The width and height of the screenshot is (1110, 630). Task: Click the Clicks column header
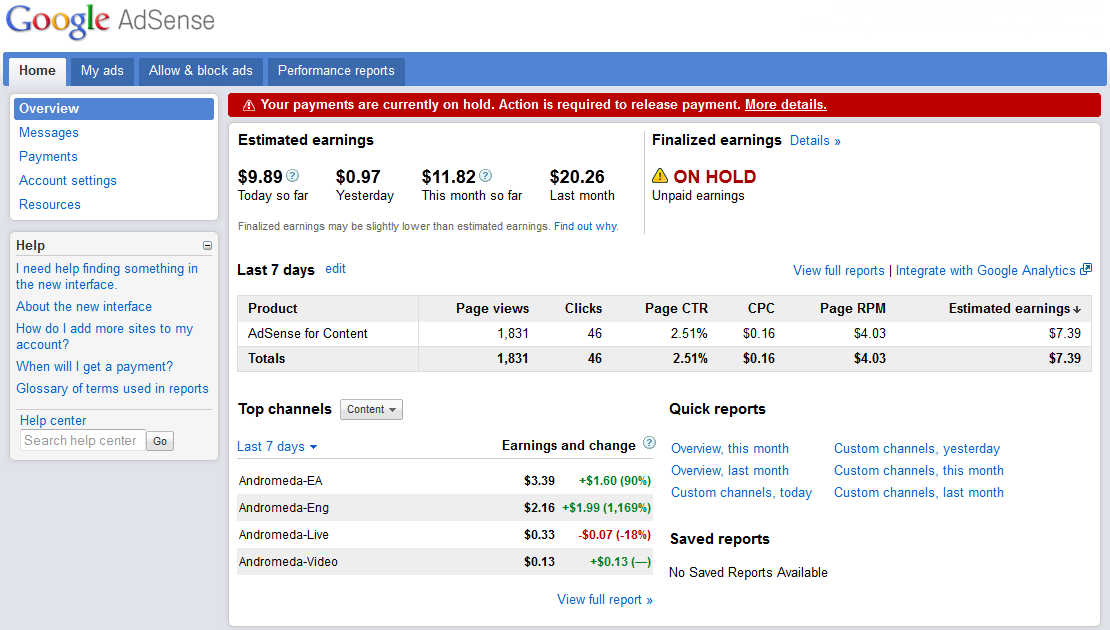click(583, 309)
